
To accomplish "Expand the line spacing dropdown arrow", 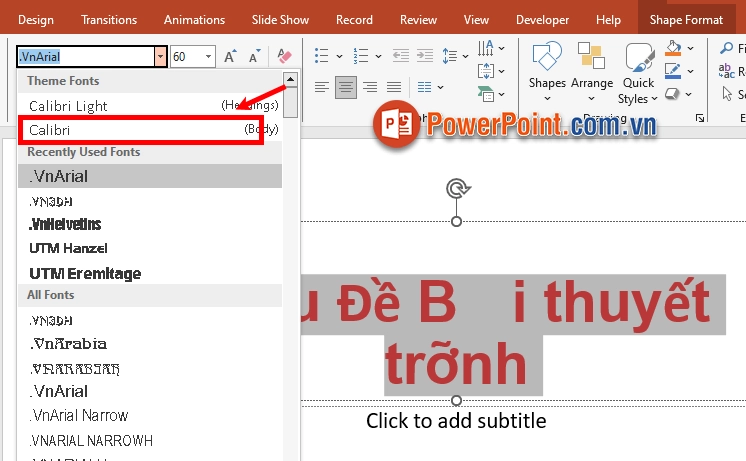I will coord(465,56).
